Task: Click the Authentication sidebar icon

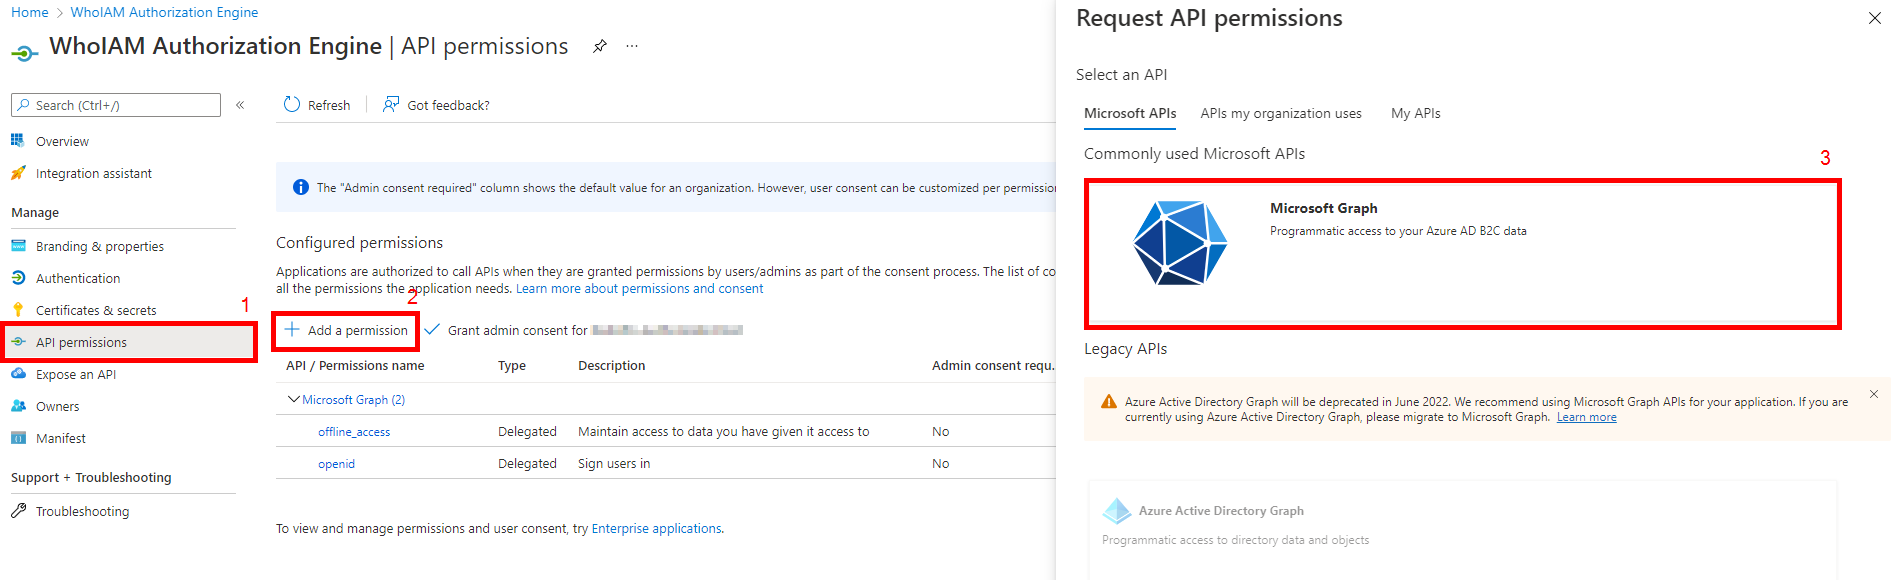Action: 18,278
